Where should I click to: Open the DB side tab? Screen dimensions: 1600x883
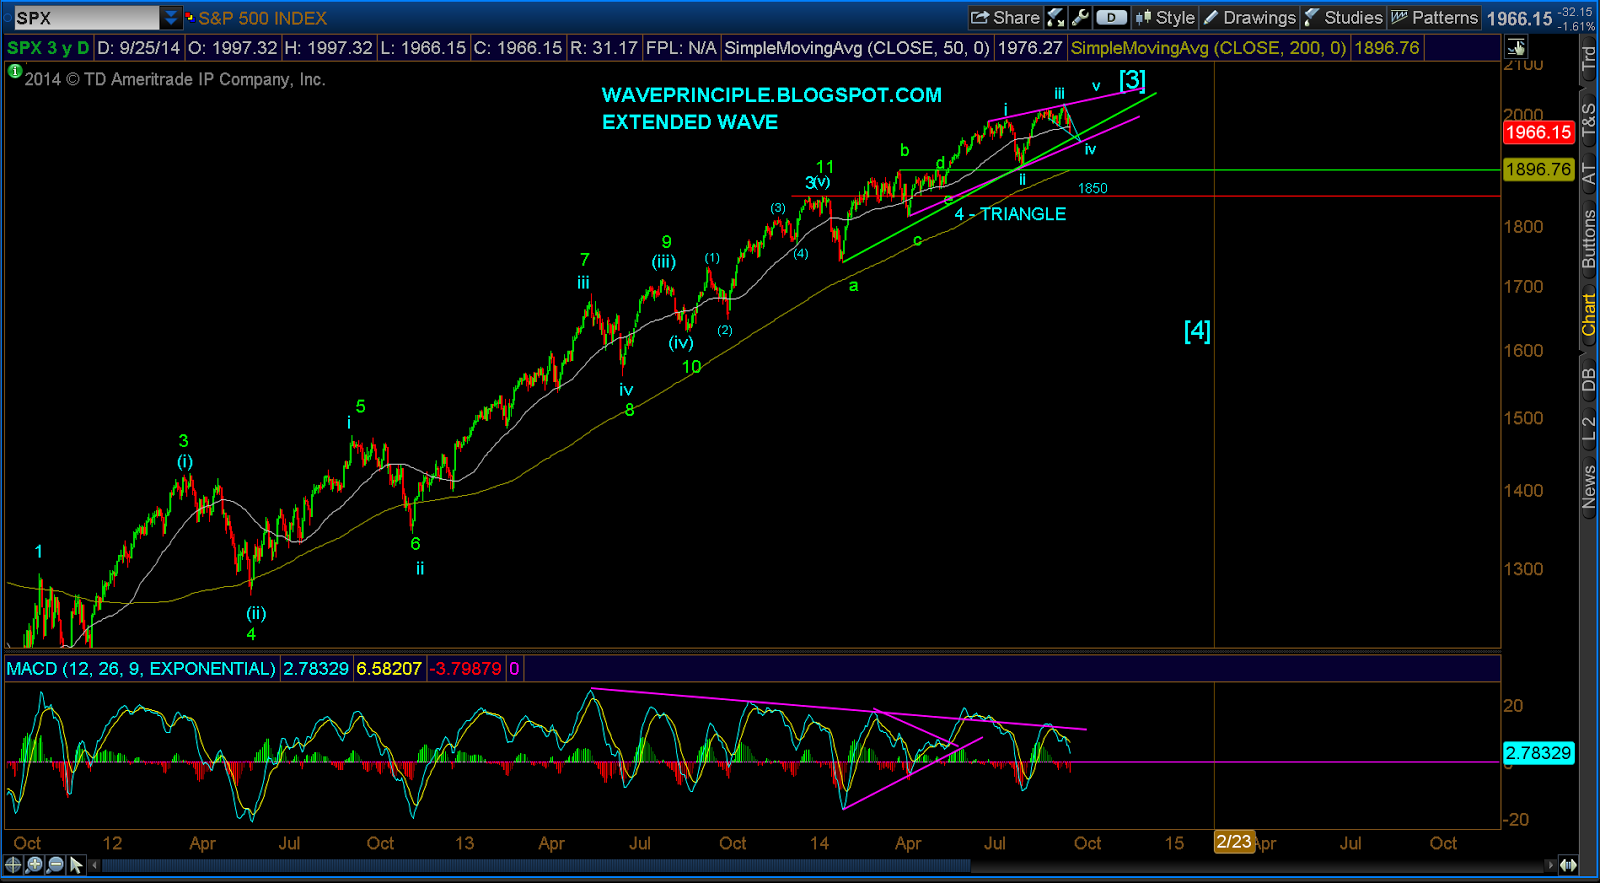click(x=1588, y=381)
